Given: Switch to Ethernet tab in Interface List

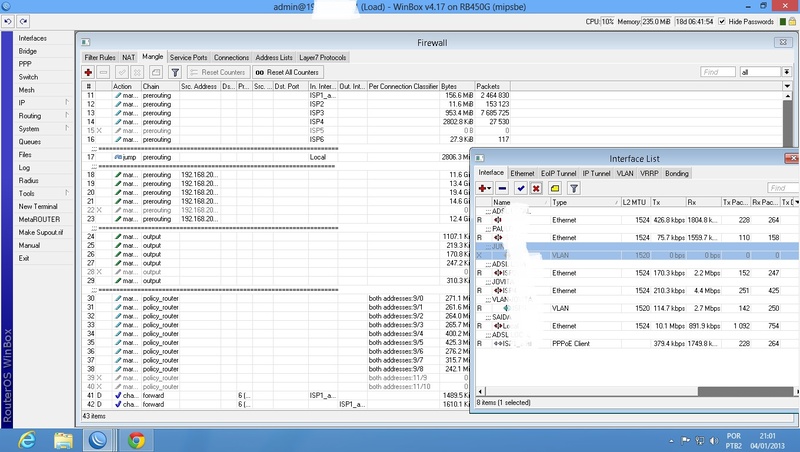Looking at the screenshot, I should [x=522, y=173].
